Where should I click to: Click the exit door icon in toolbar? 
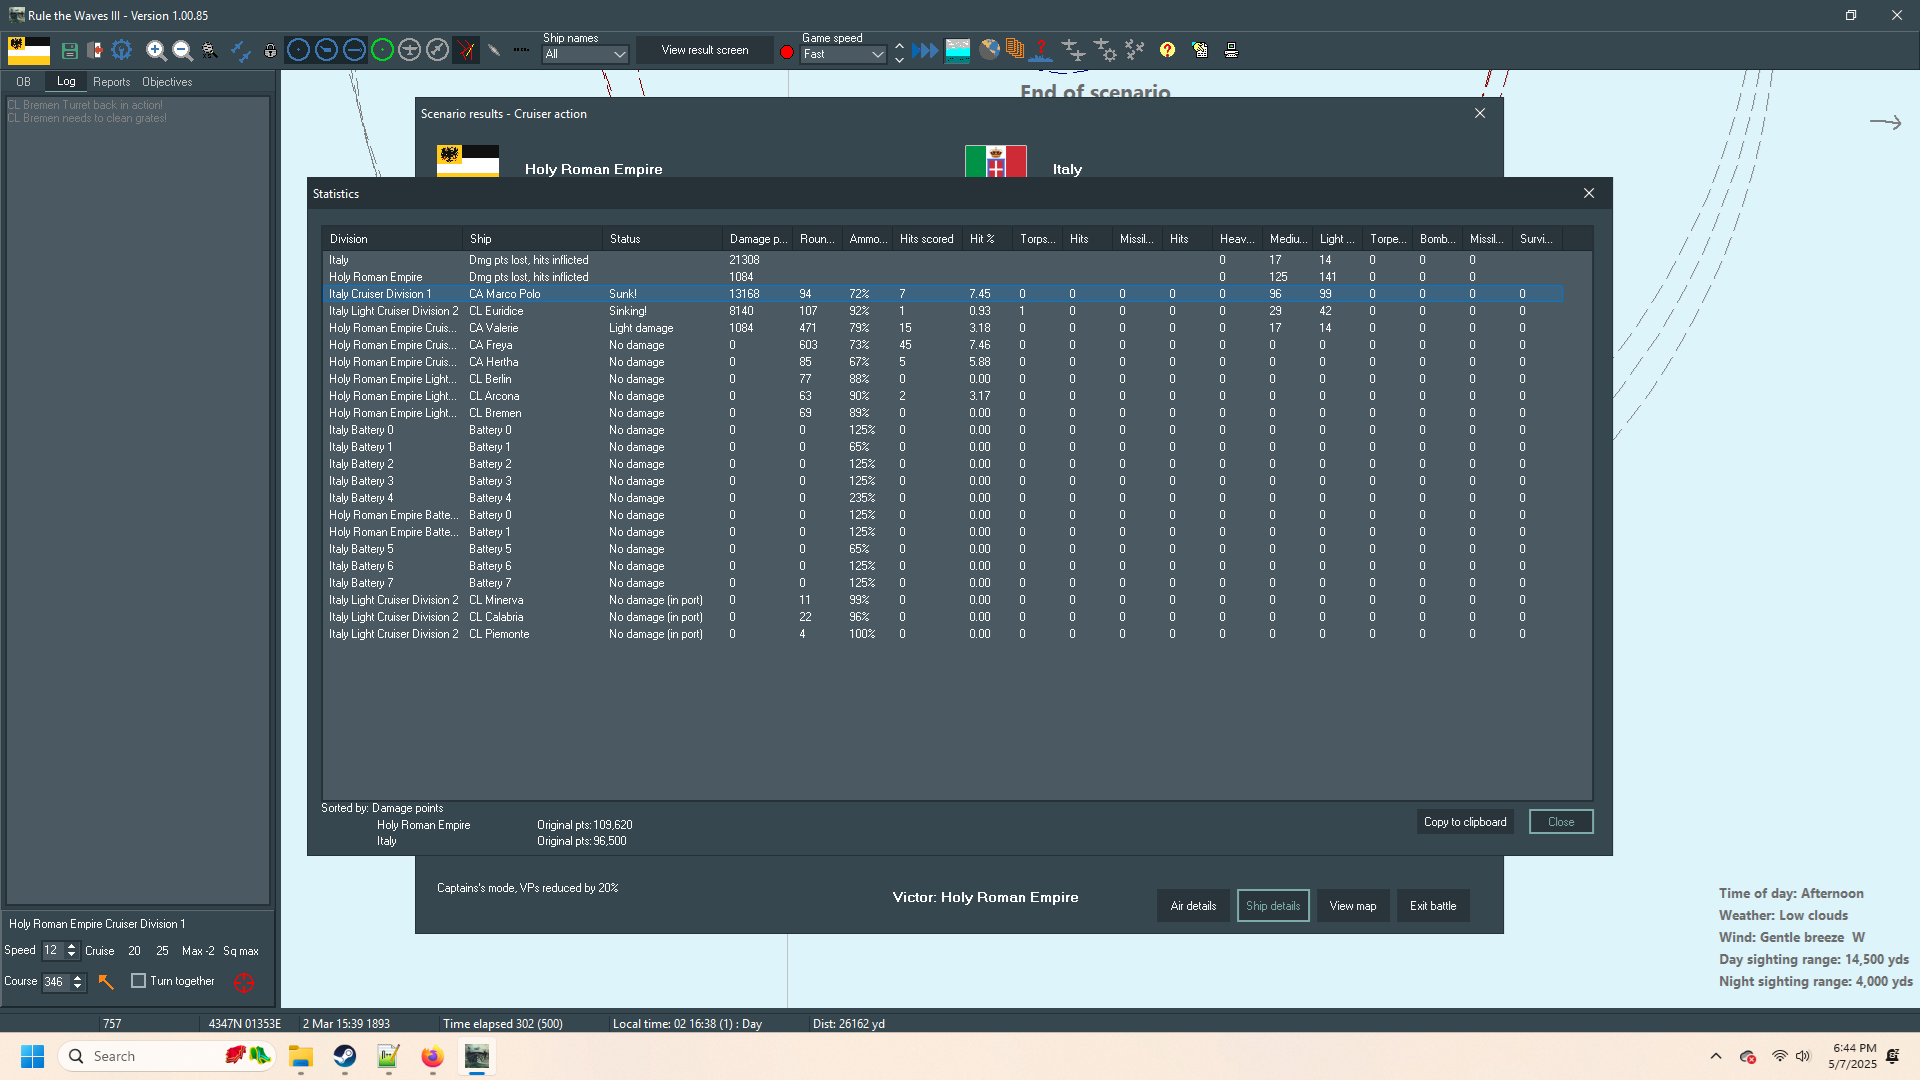point(95,50)
